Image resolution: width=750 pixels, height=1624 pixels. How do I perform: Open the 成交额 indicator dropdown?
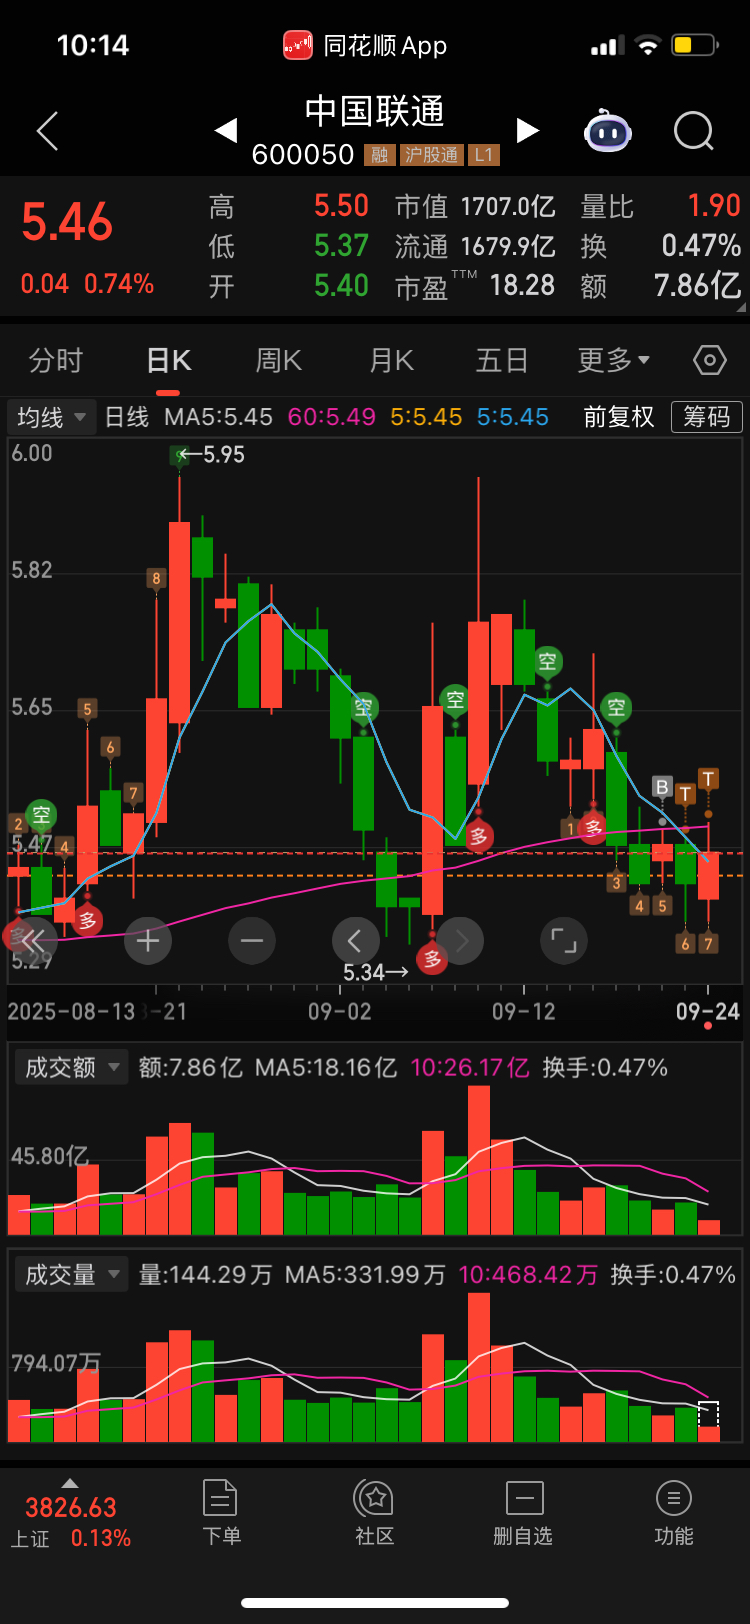(71, 1068)
